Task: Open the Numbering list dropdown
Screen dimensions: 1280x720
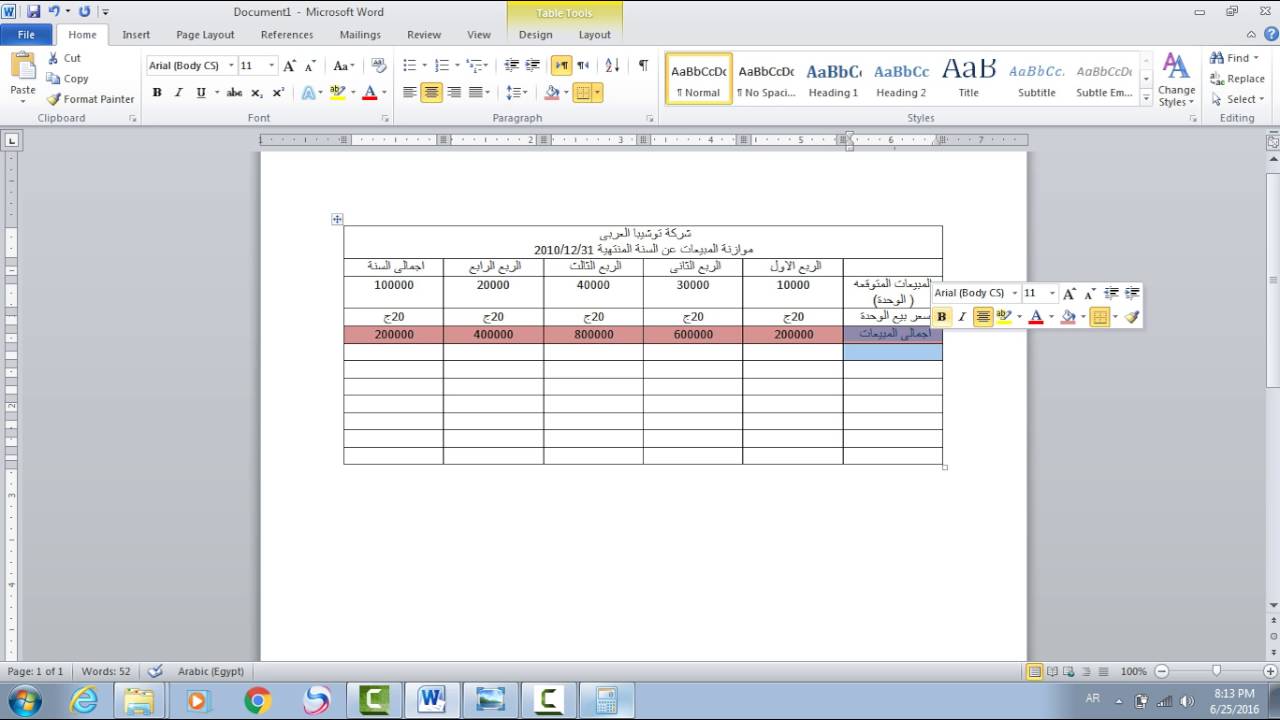Action: (x=457, y=66)
